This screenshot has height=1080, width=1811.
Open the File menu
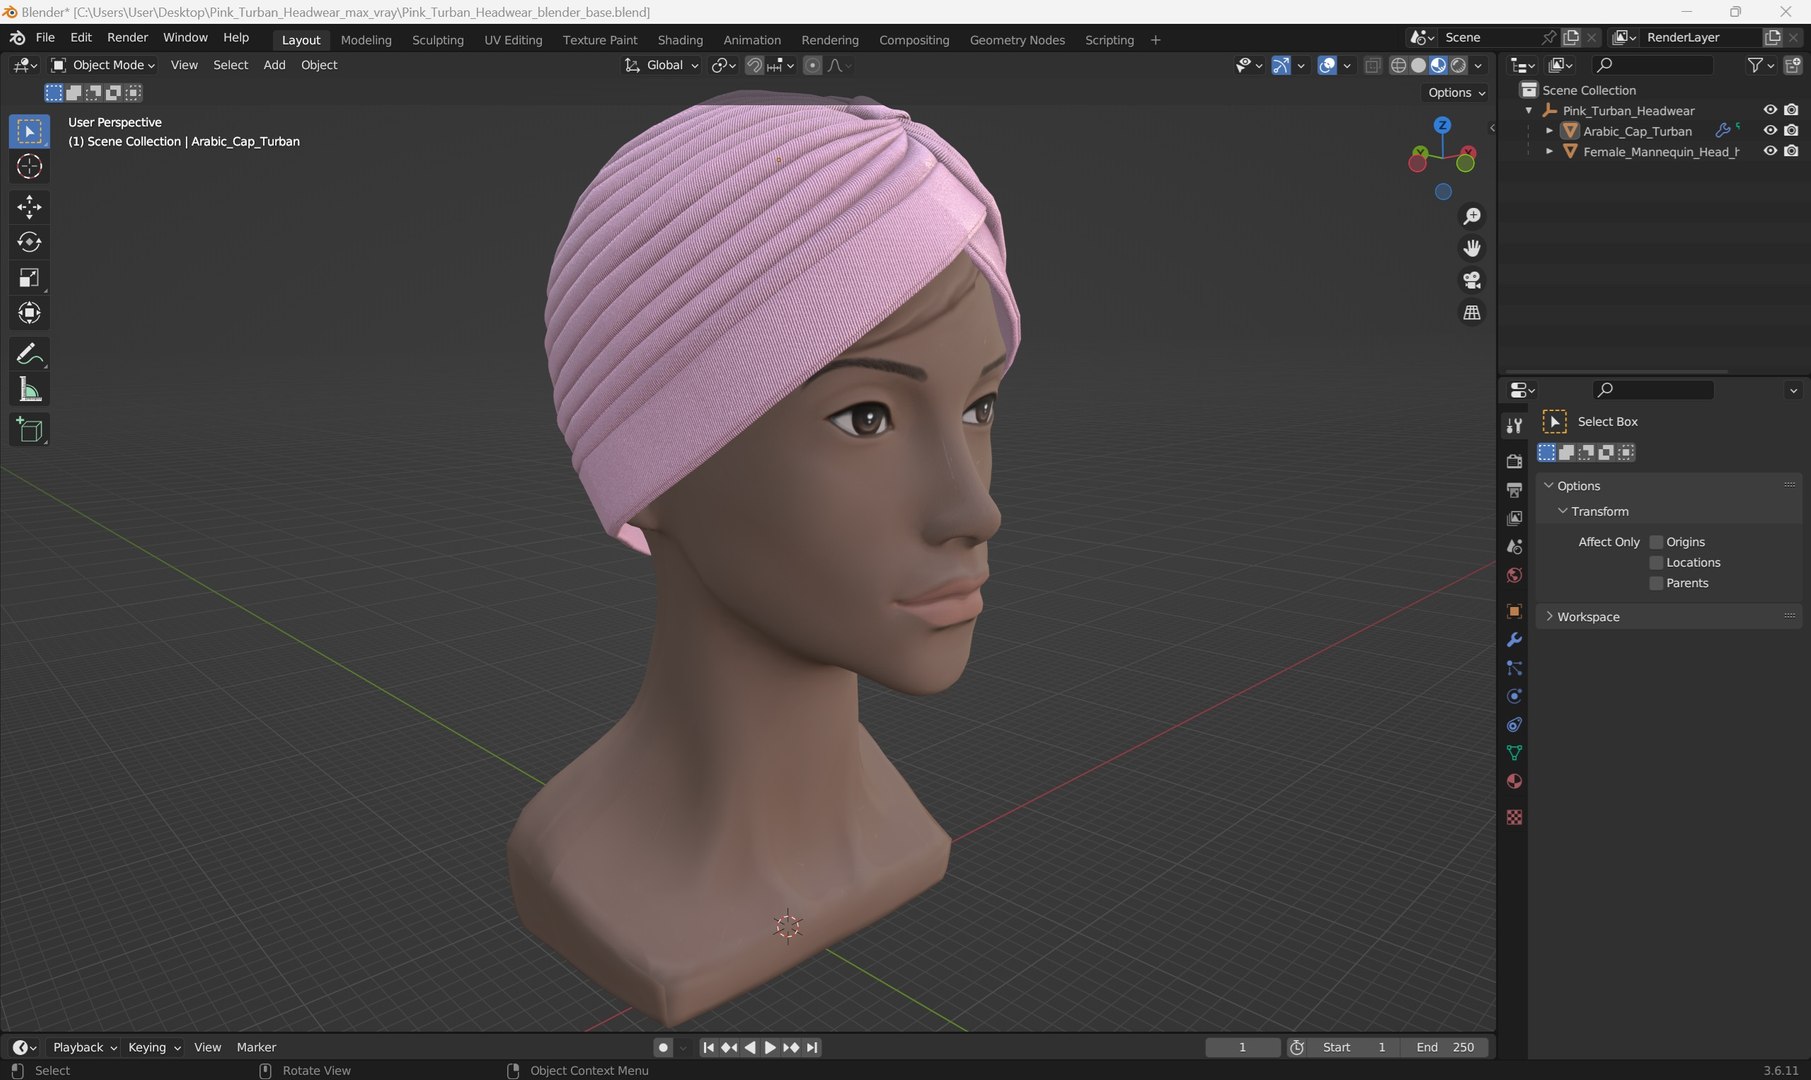coord(45,37)
